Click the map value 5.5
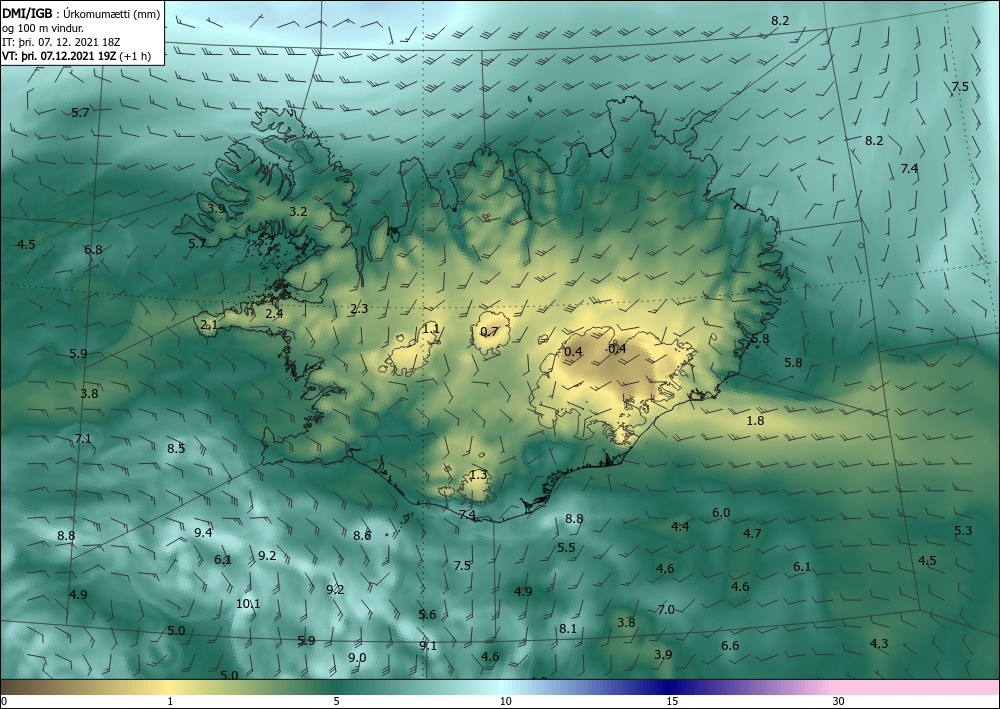This screenshot has width=1000, height=709. click(x=566, y=547)
